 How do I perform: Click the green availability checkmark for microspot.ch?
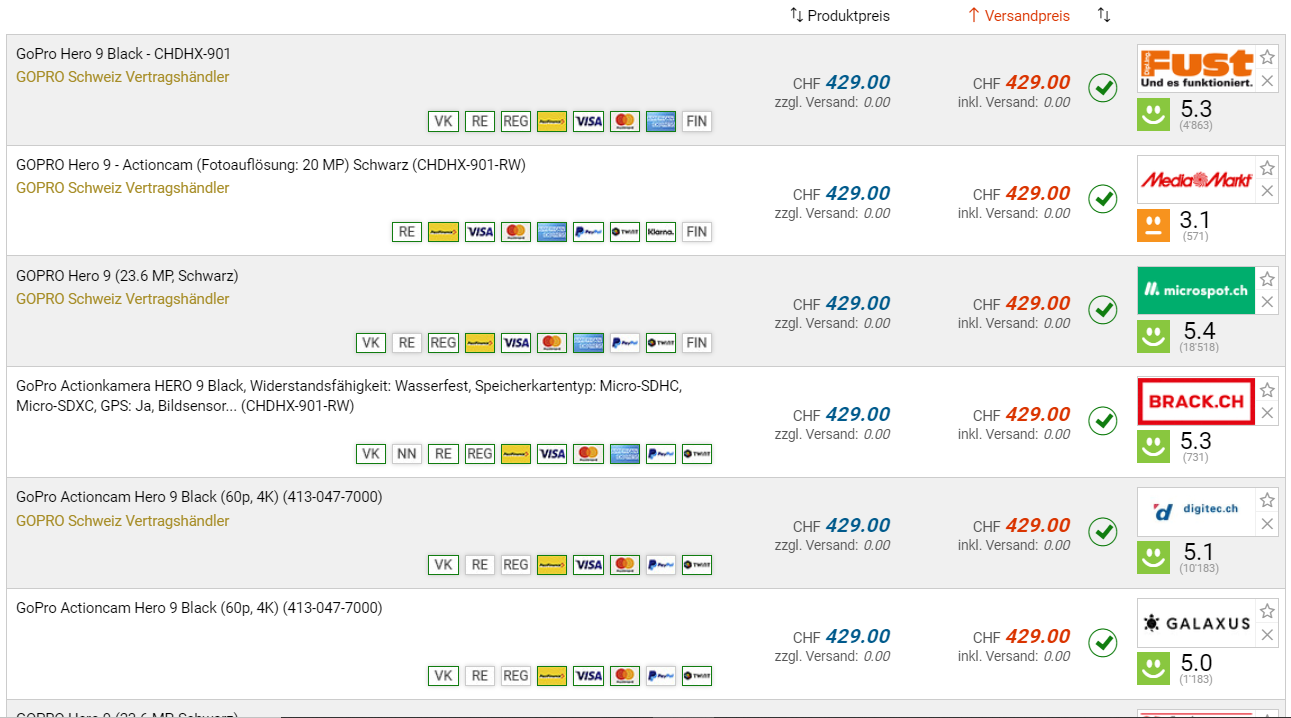tap(1102, 310)
